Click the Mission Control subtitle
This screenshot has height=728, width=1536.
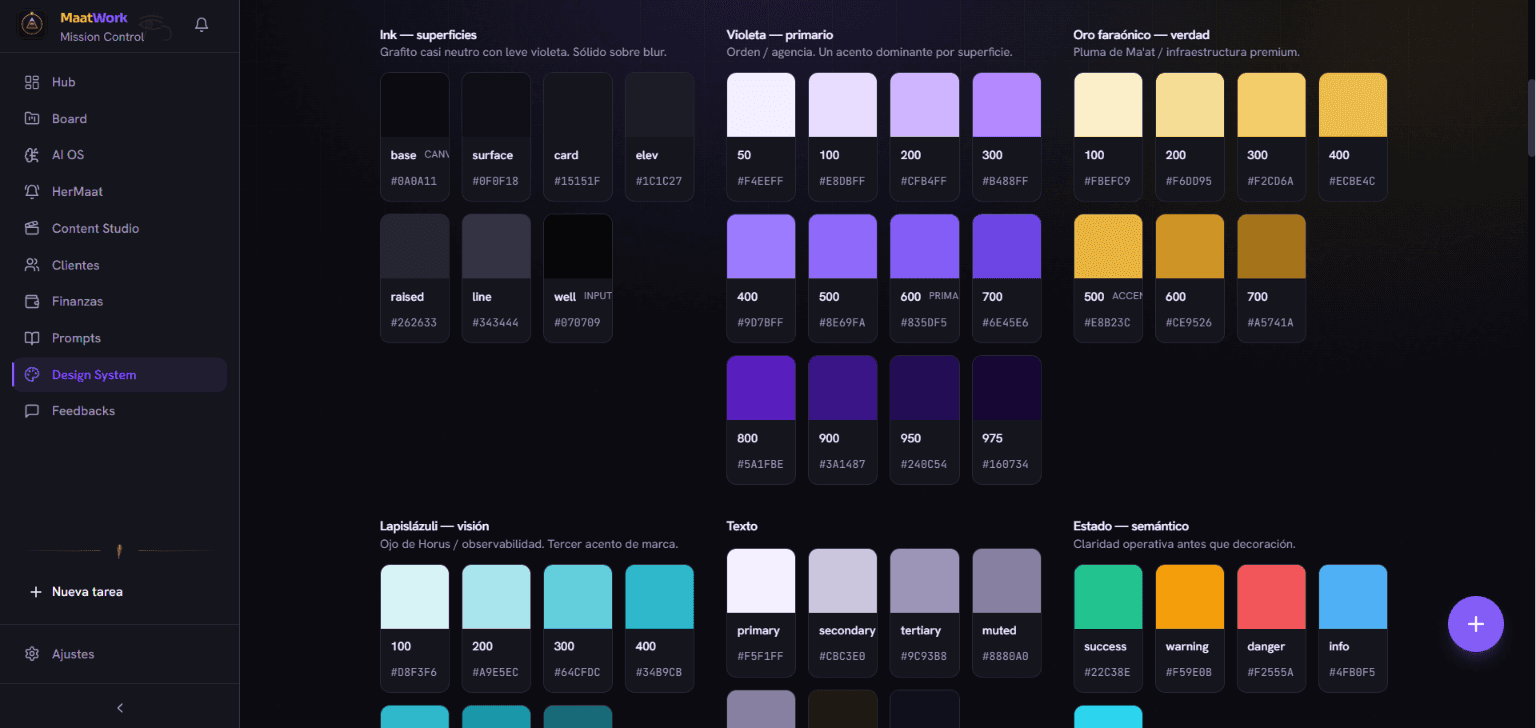point(102,37)
